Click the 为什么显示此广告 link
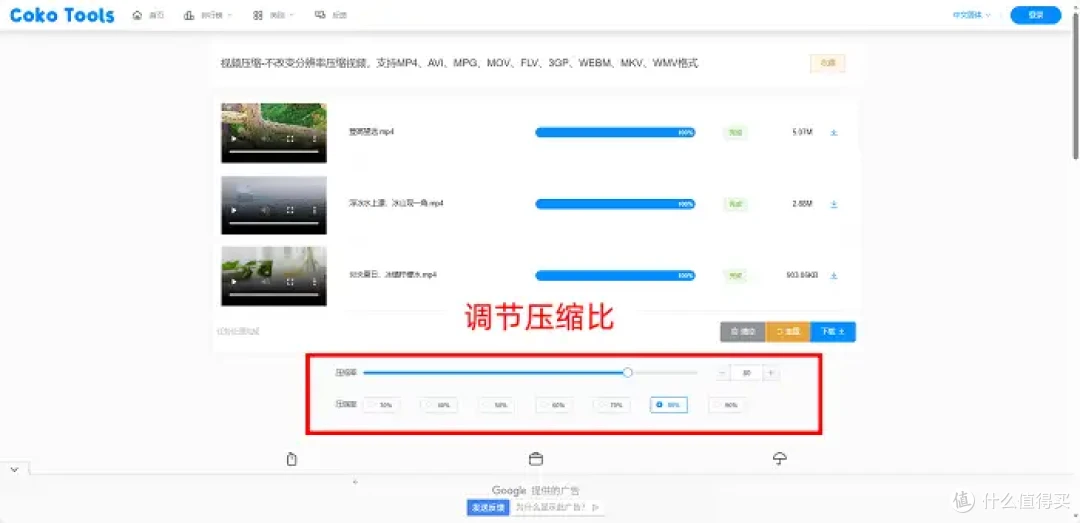Screen dimensions: 1080x523 [557, 507]
